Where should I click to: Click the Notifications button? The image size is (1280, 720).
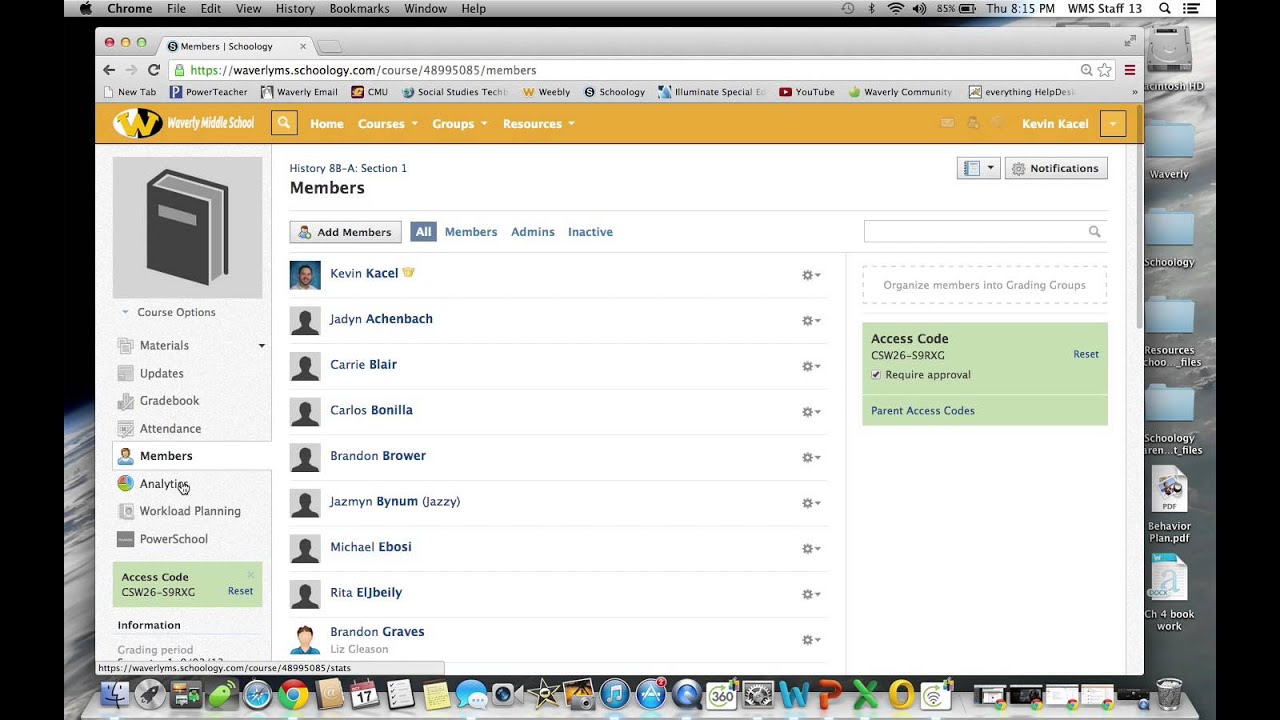[1056, 168]
